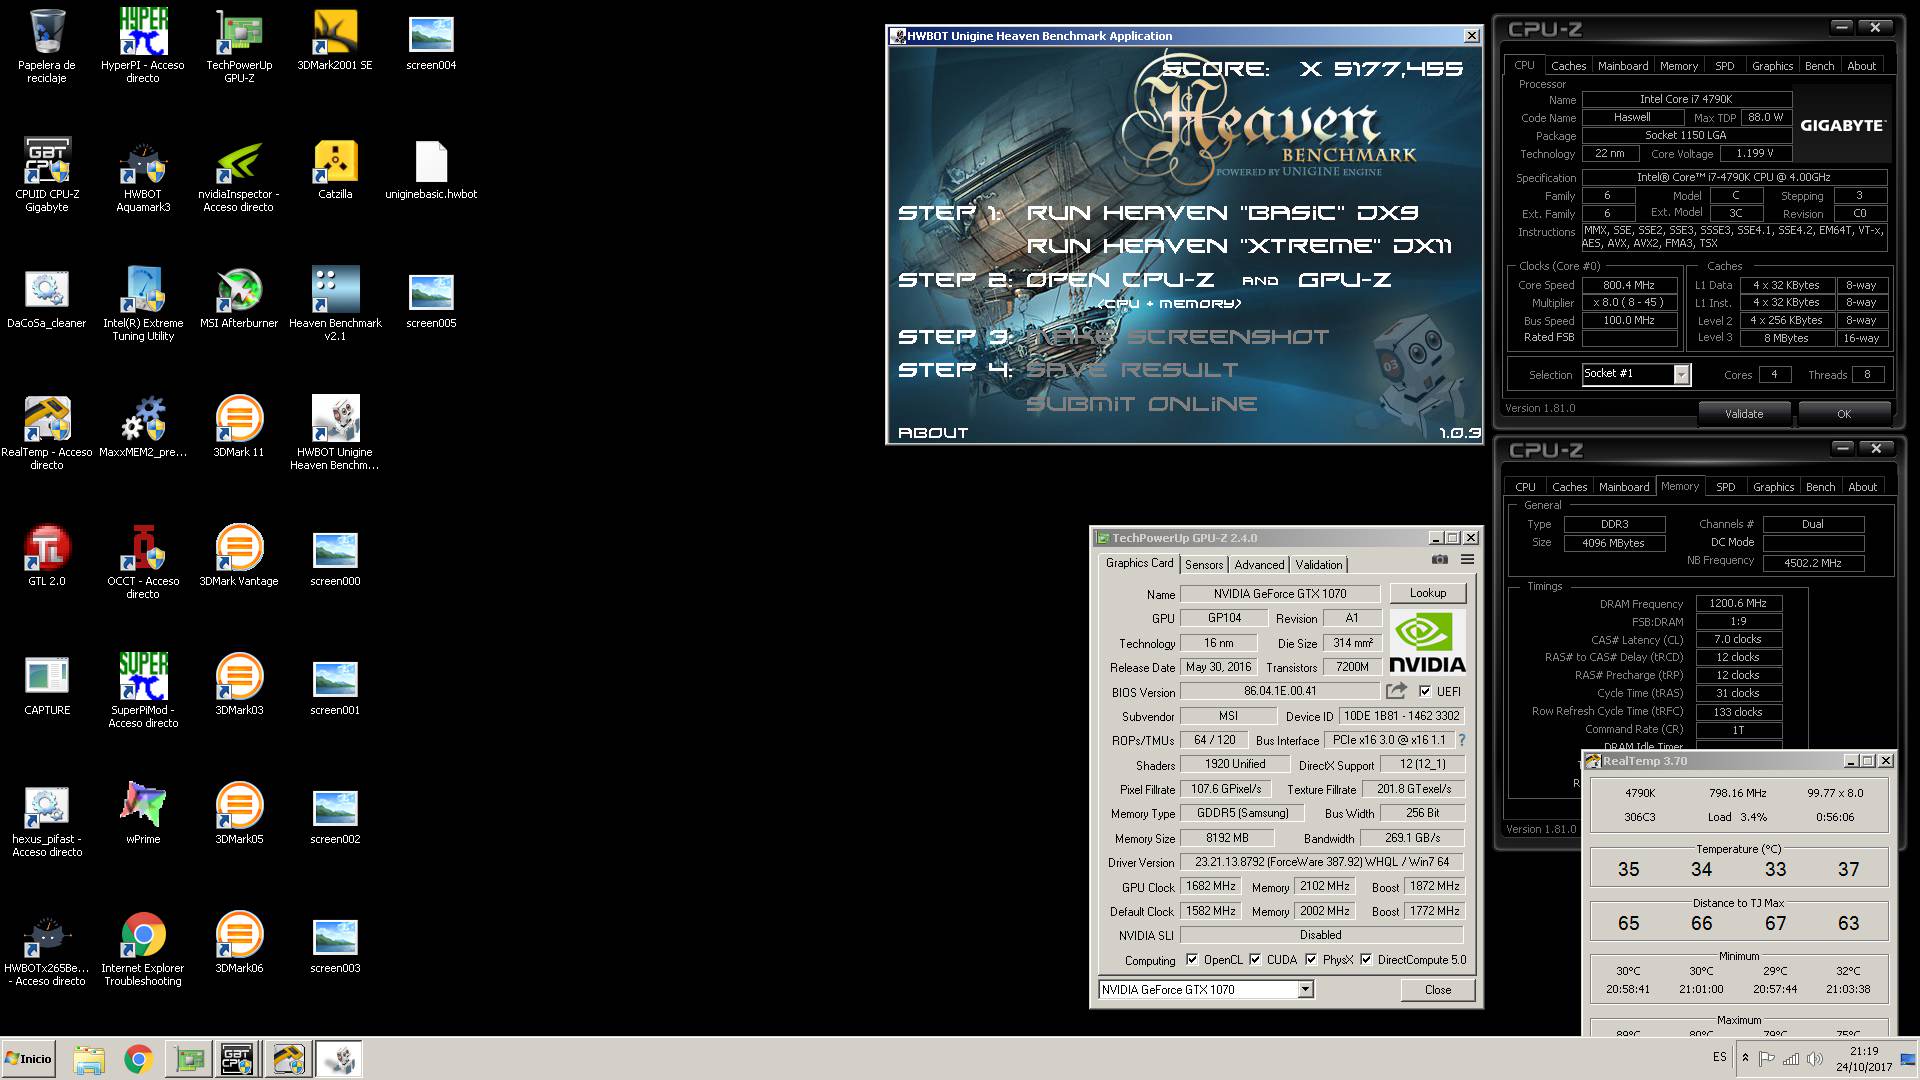
Task: Open GPU-Z hamburger menu icon
Action: point(1467,560)
